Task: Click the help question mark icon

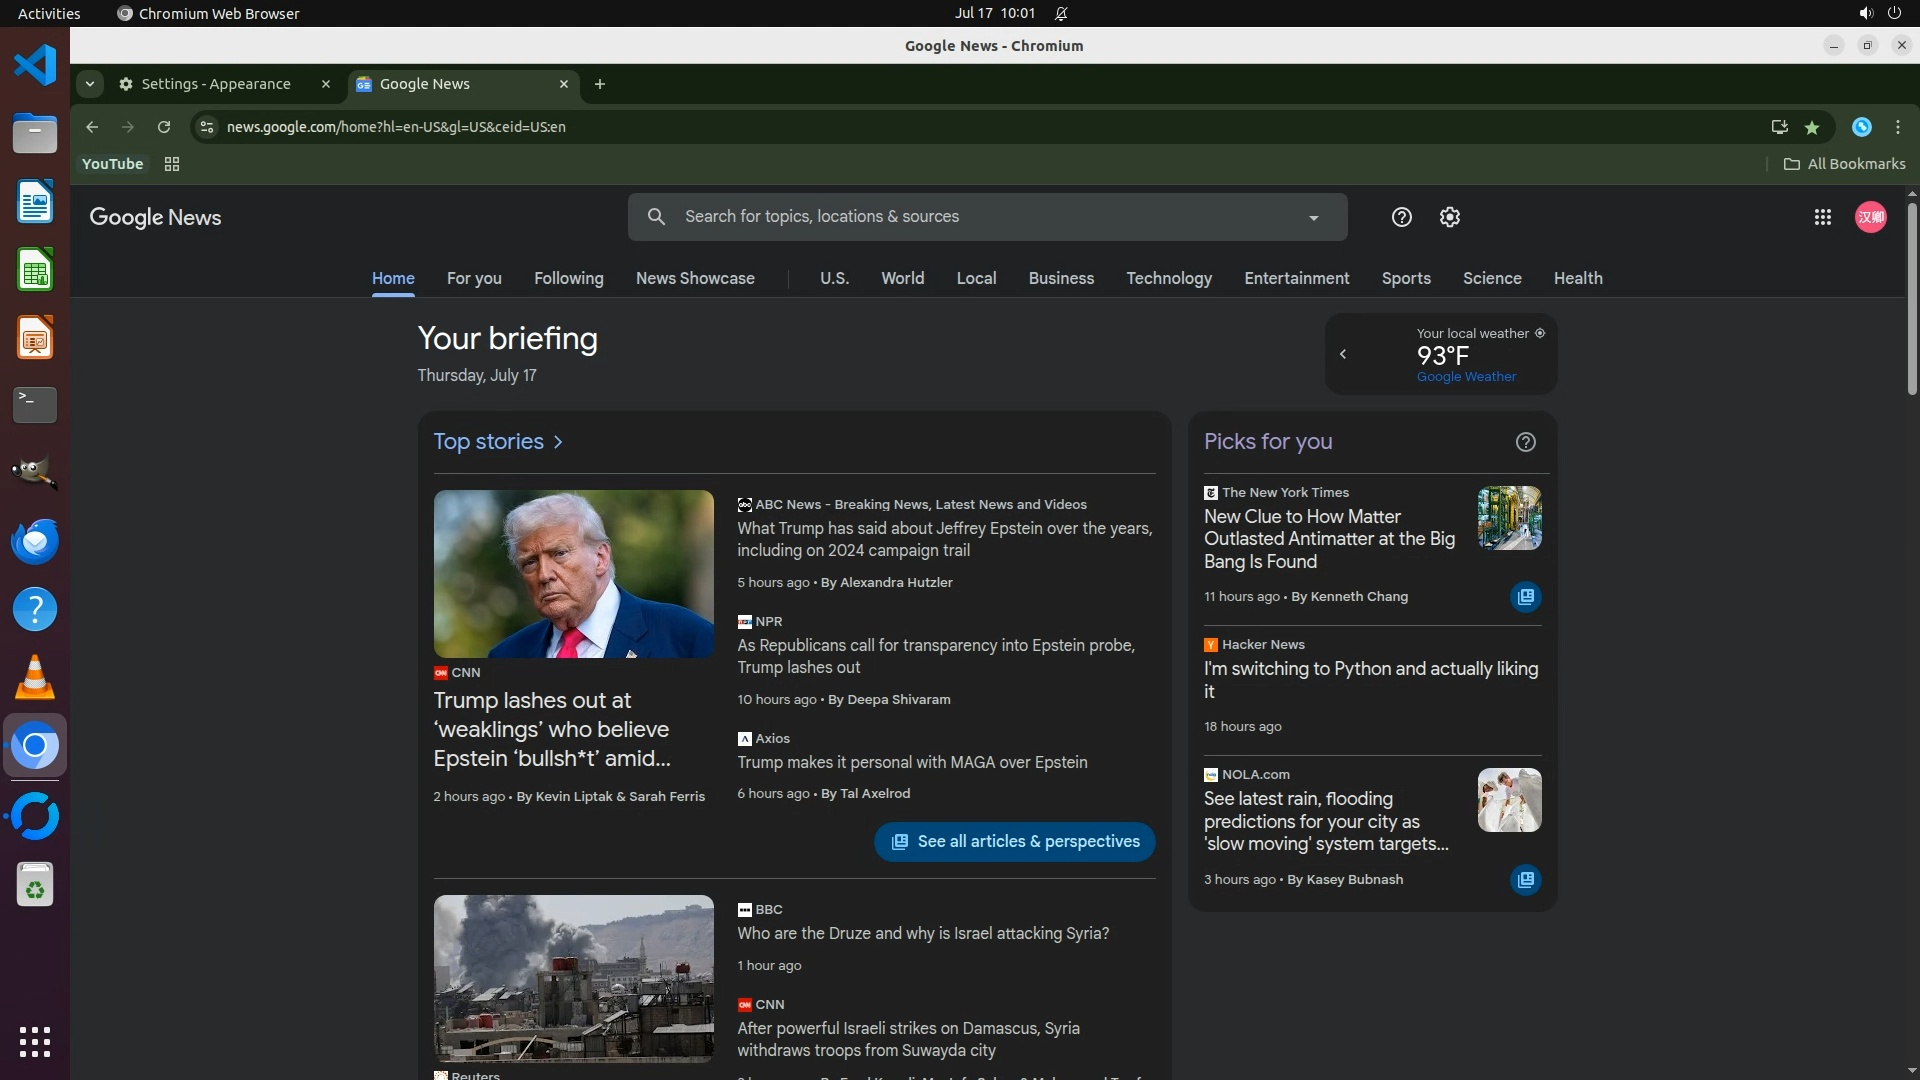Action: point(1401,217)
